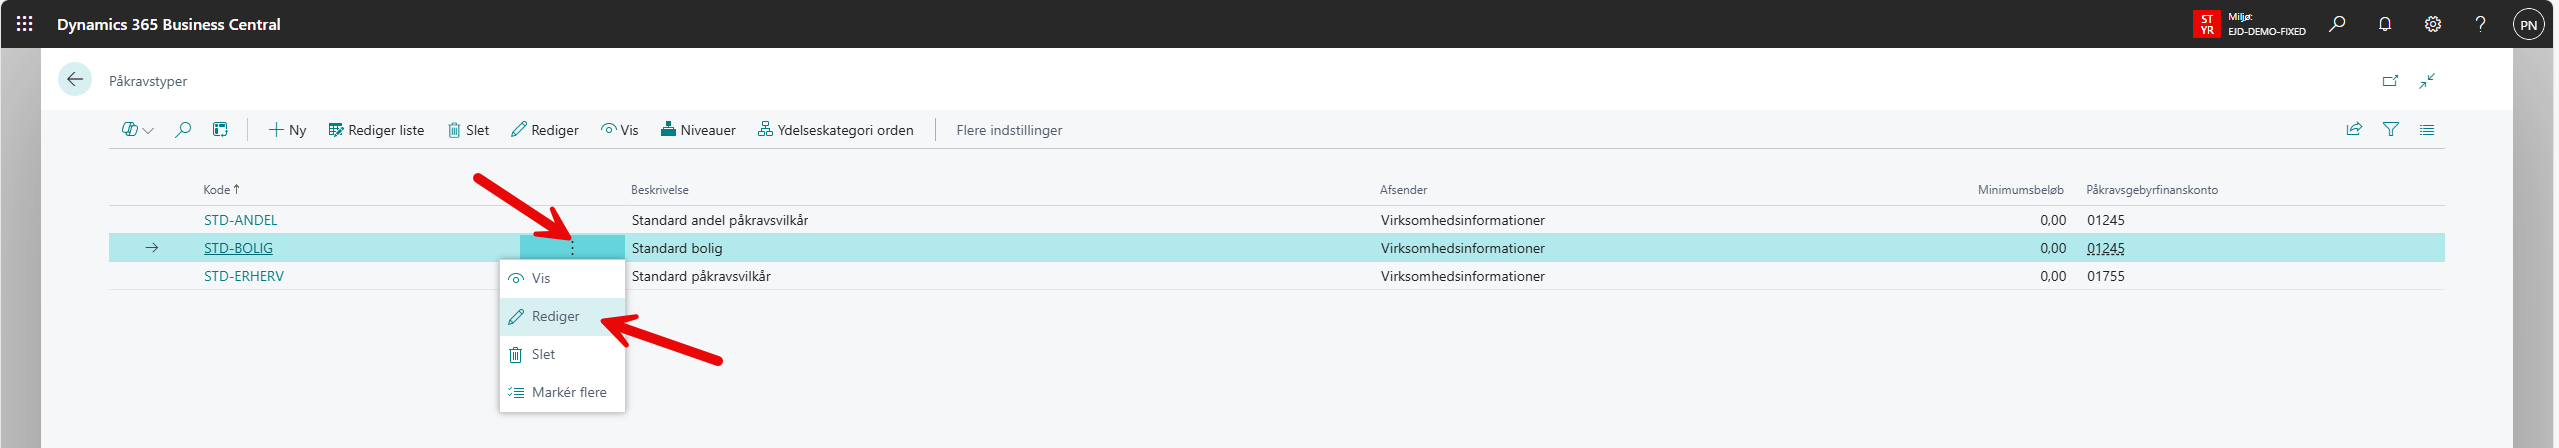Open the app launcher waffle icon
Screen dimensions: 2559x448
25,24
